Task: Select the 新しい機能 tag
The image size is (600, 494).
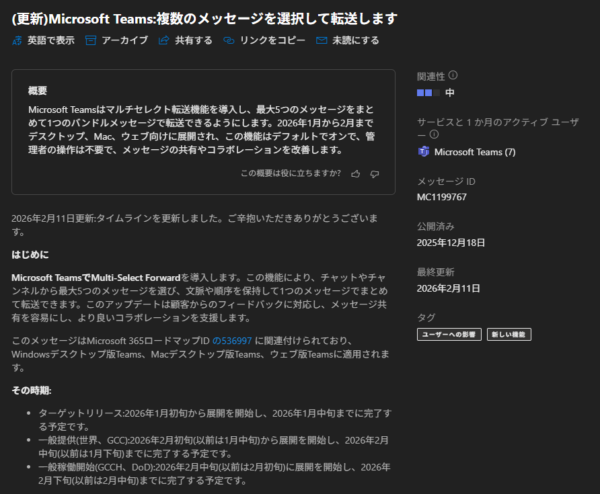Action: (x=510, y=335)
